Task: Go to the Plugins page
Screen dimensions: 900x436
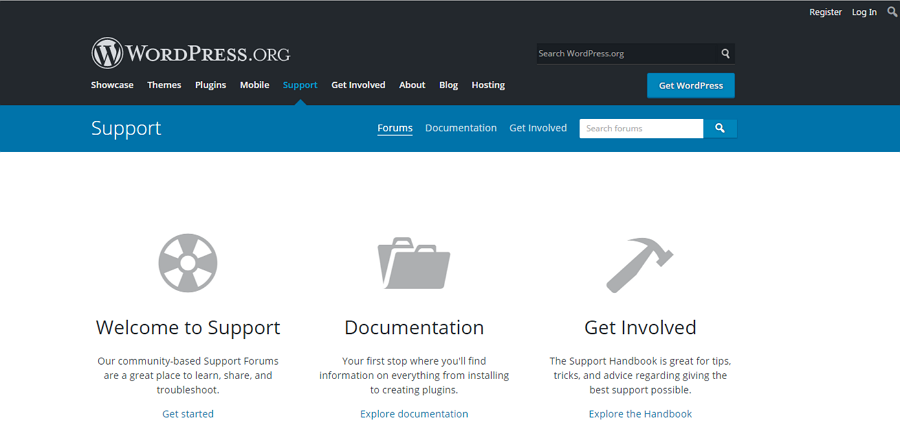Action: click(211, 85)
